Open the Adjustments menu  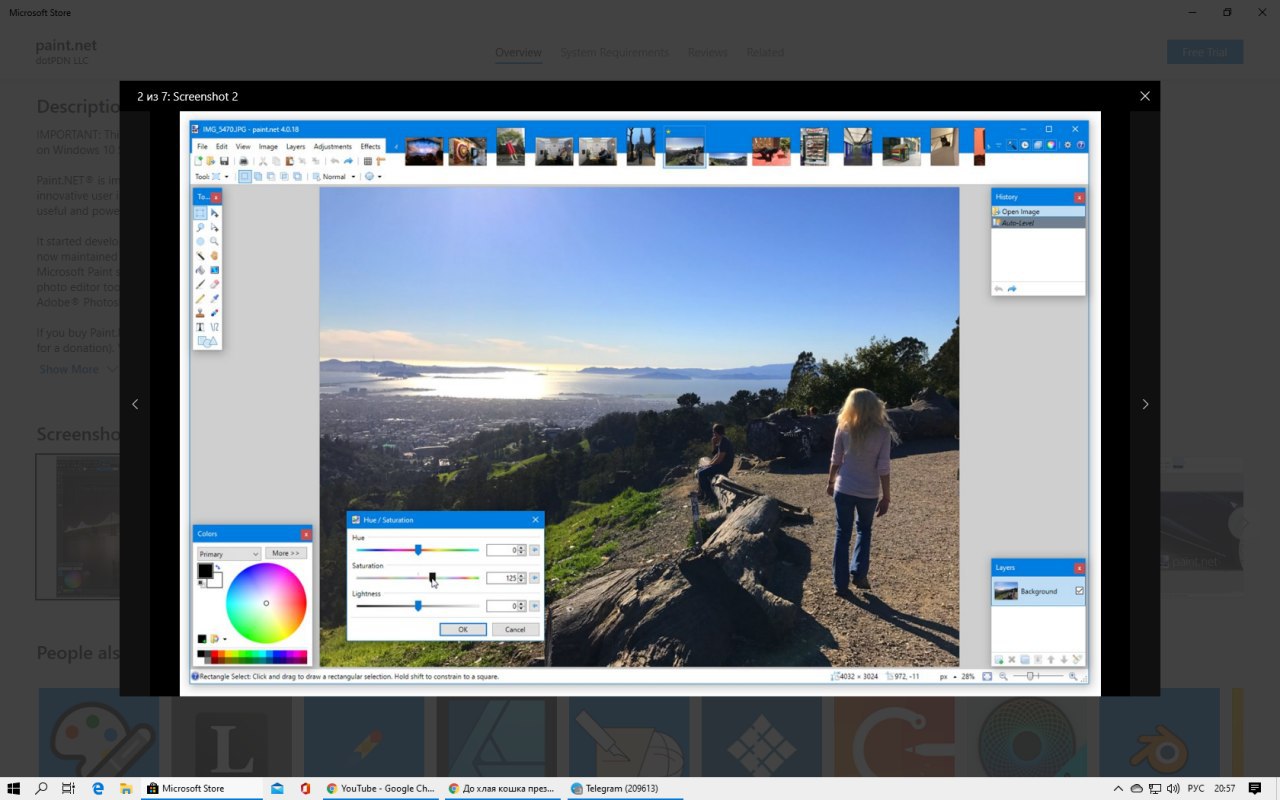333,146
